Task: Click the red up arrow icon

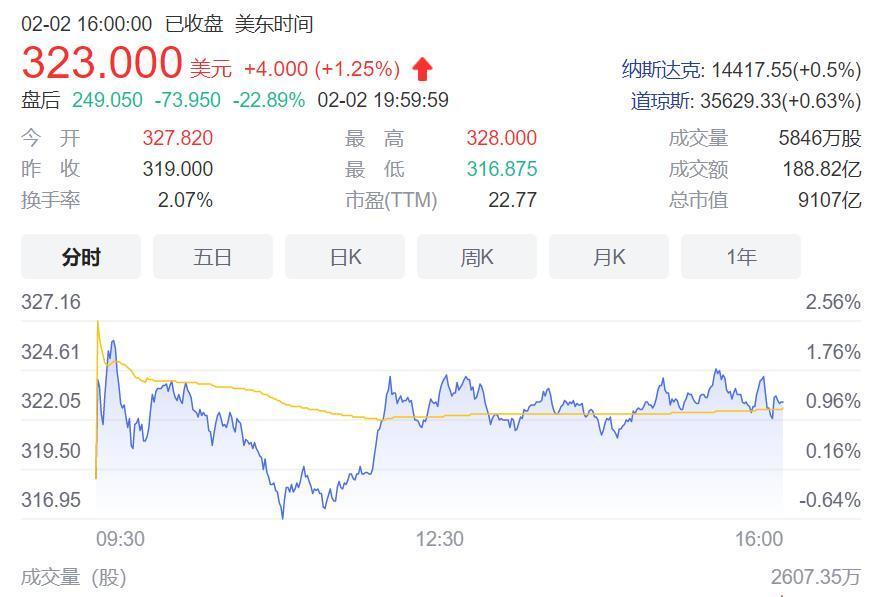Action: click(x=422, y=69)
